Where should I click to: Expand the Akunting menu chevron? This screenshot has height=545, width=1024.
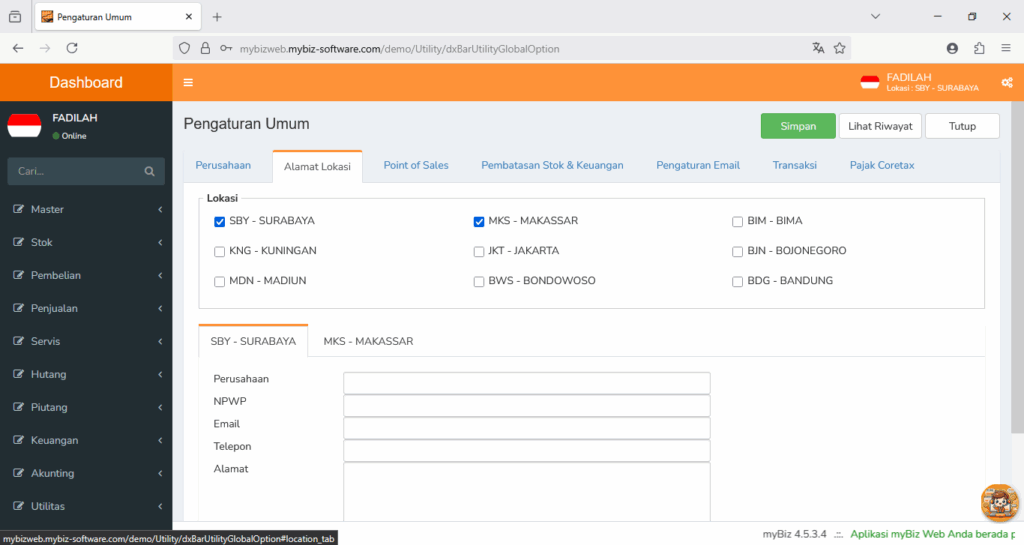[x=160, y=473]
